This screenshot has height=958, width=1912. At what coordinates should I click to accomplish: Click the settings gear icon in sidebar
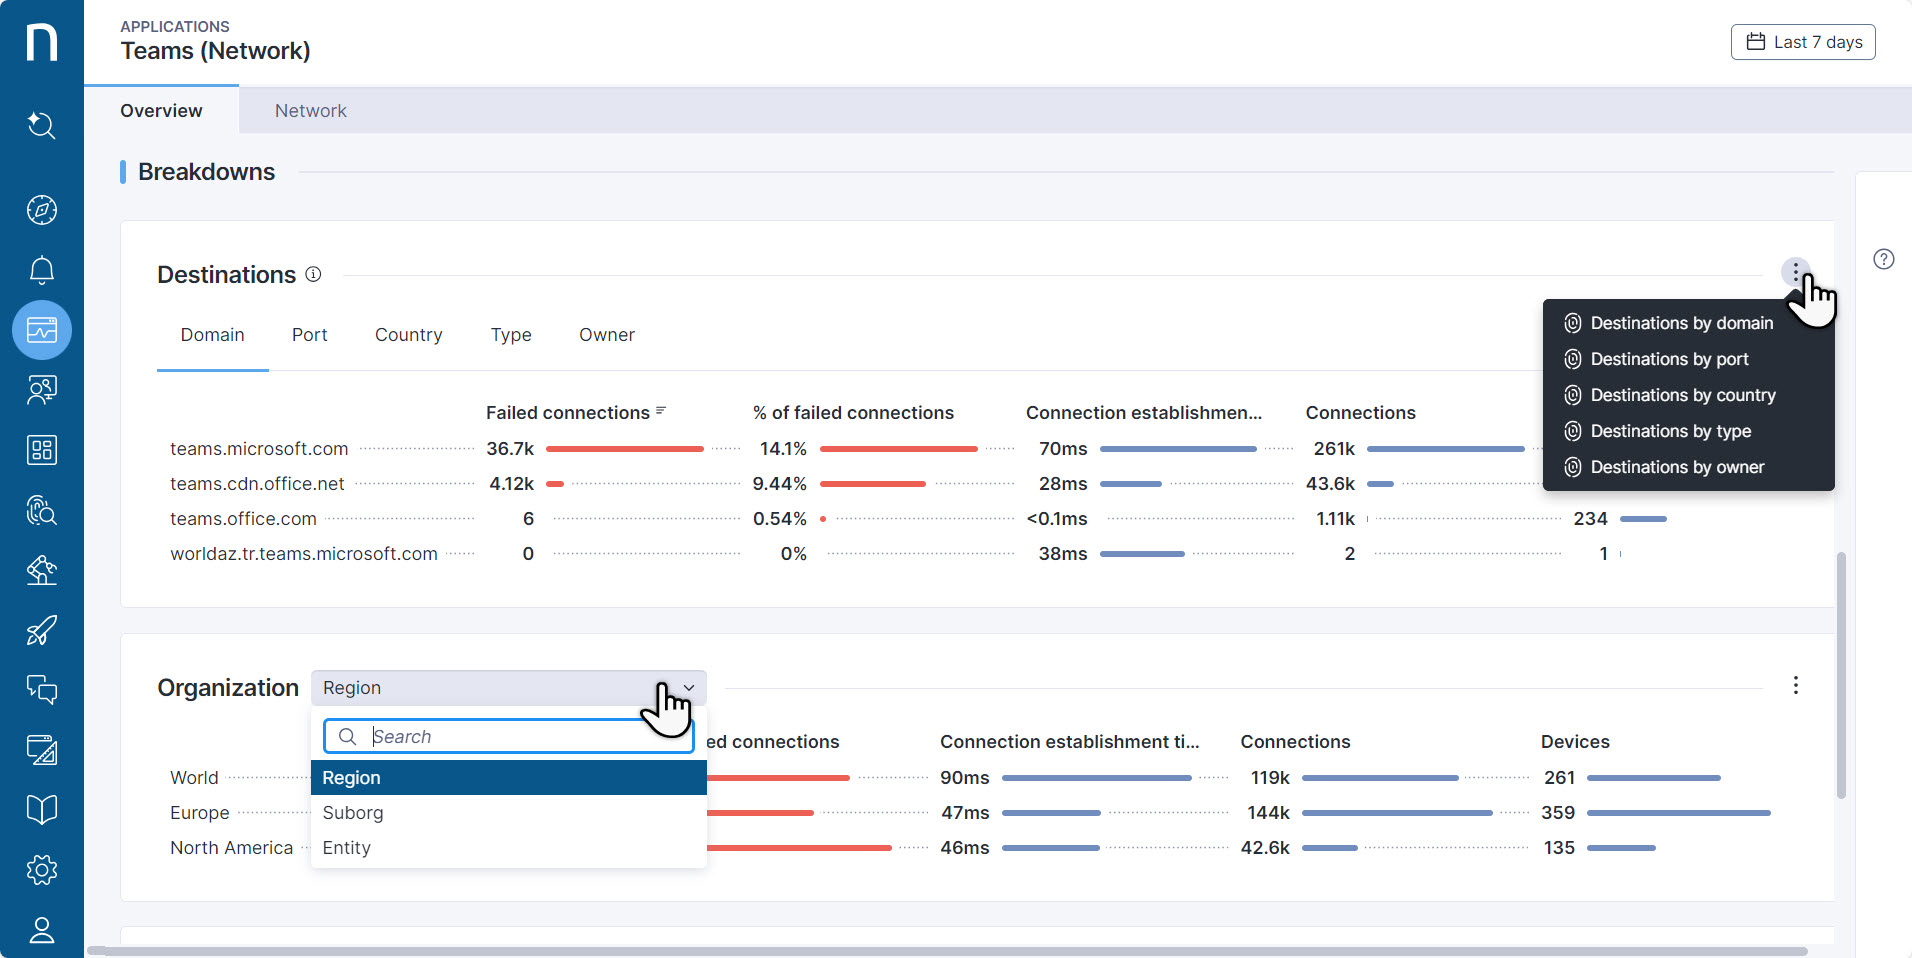click(41, 870)
